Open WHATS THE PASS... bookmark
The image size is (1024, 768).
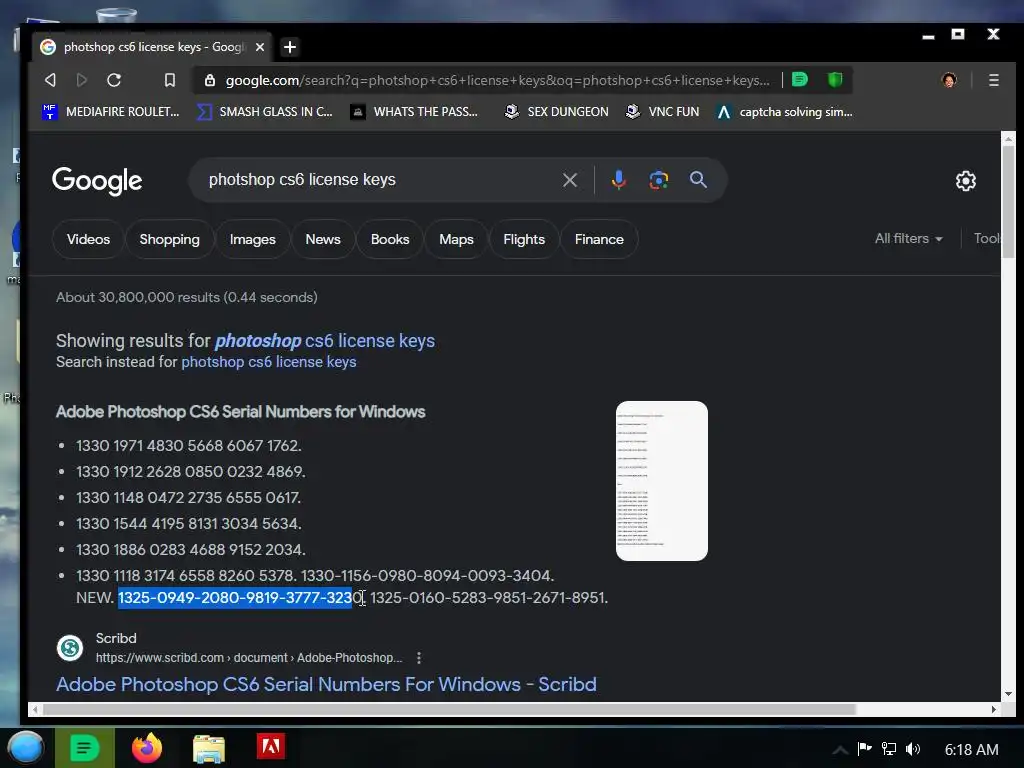tap(414, 112)
